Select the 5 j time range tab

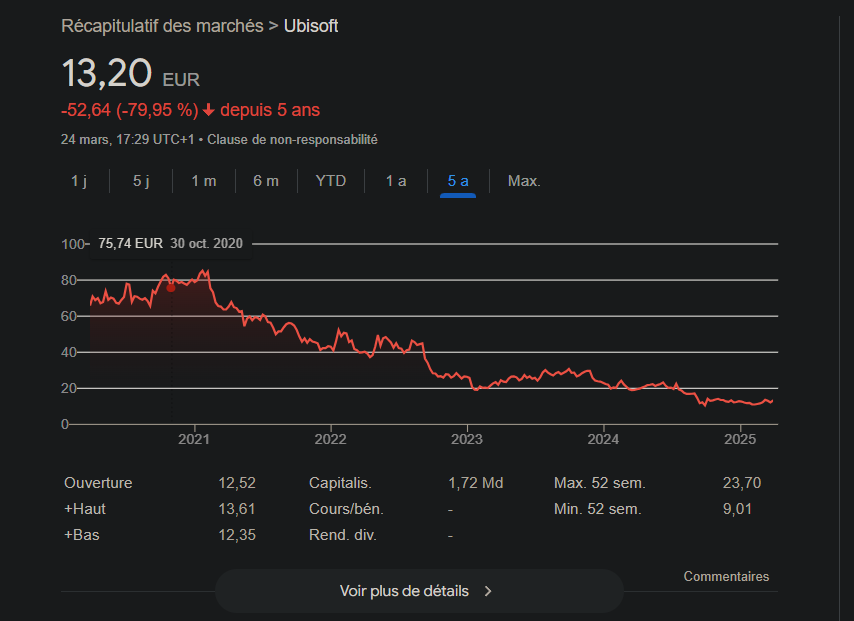coord(141,181)
